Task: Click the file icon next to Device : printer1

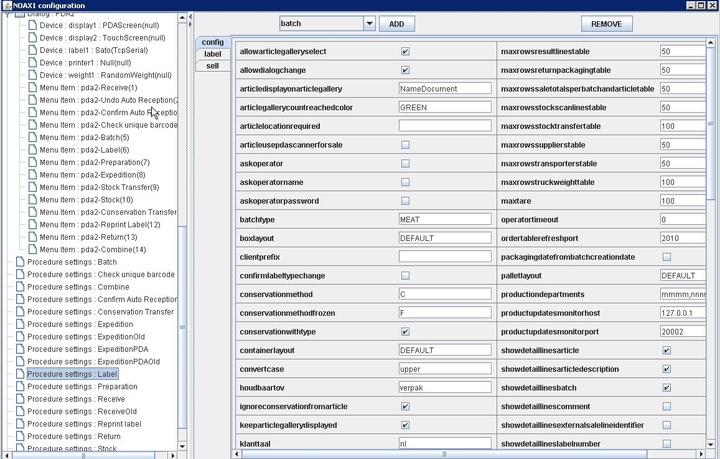Action: 32,62
